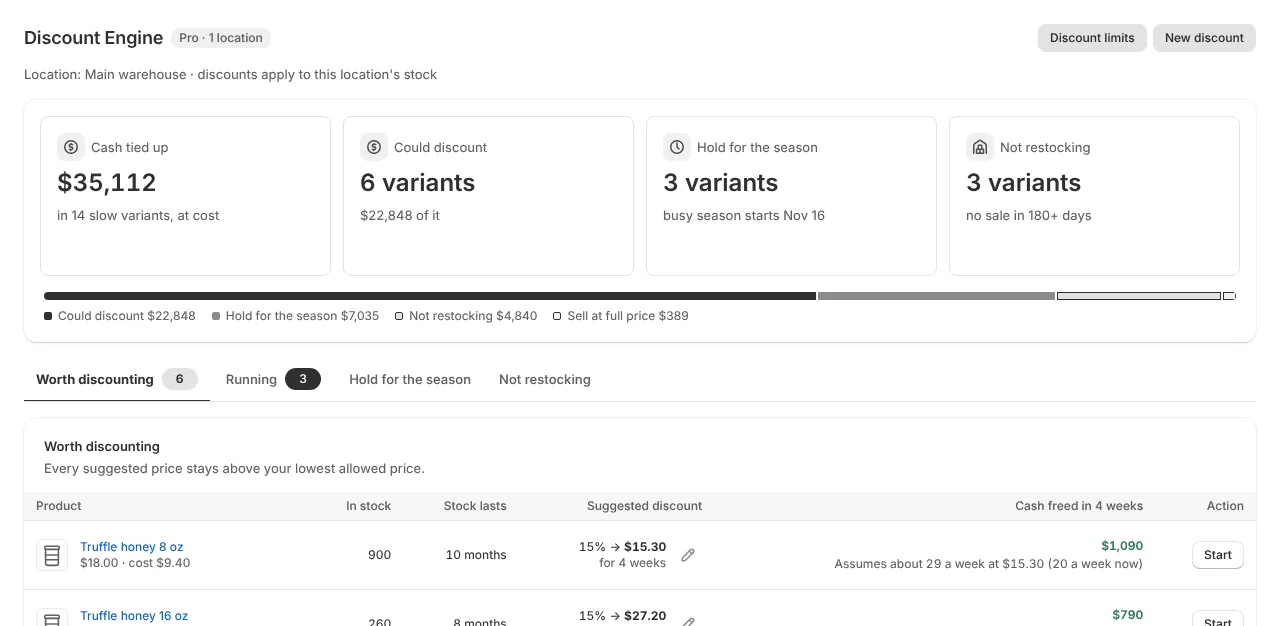Click the warehouse icon beside Not restocking
This screenshot has height=626, width=1280.
980,147
